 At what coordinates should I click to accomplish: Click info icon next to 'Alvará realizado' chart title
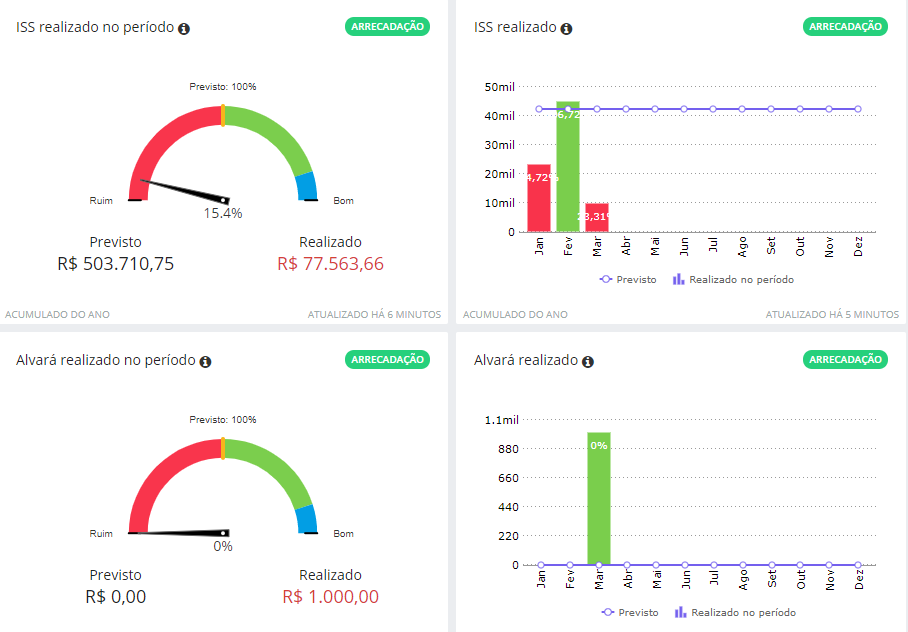(x=588, y=361)
